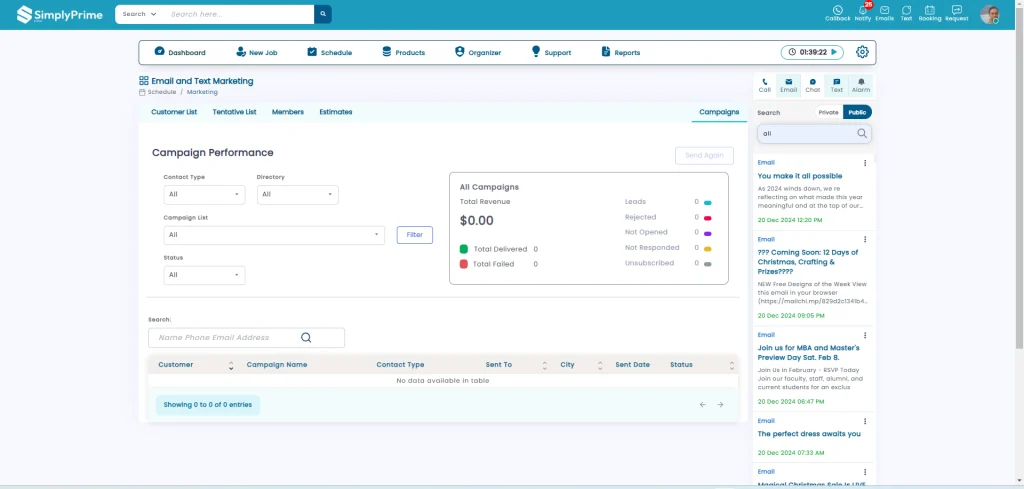Click the side panel search magnifier icon
This screenshot has height=489, width=1024.
click(862, 133)
